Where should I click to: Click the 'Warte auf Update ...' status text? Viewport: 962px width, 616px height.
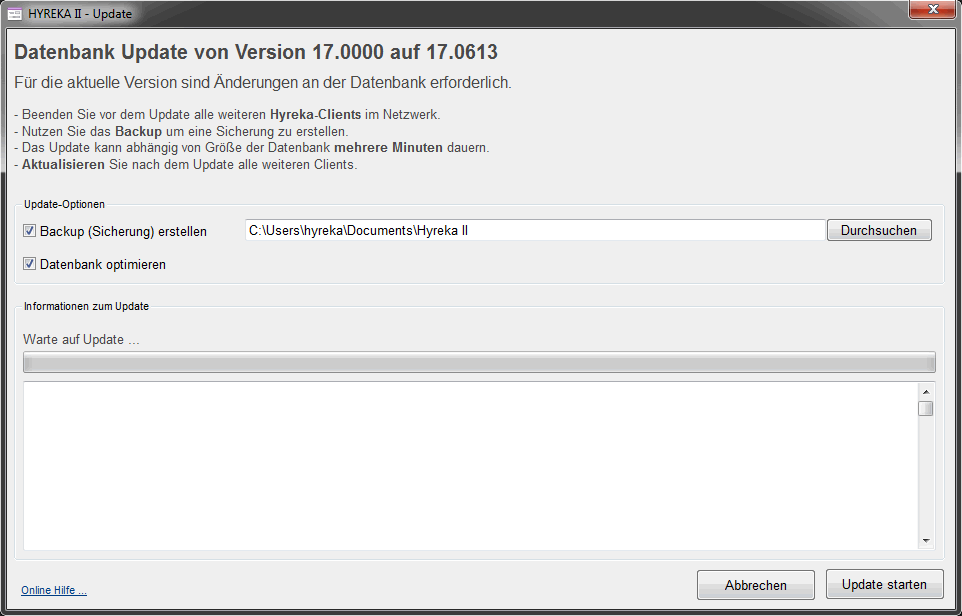click(x=81, y=339)
